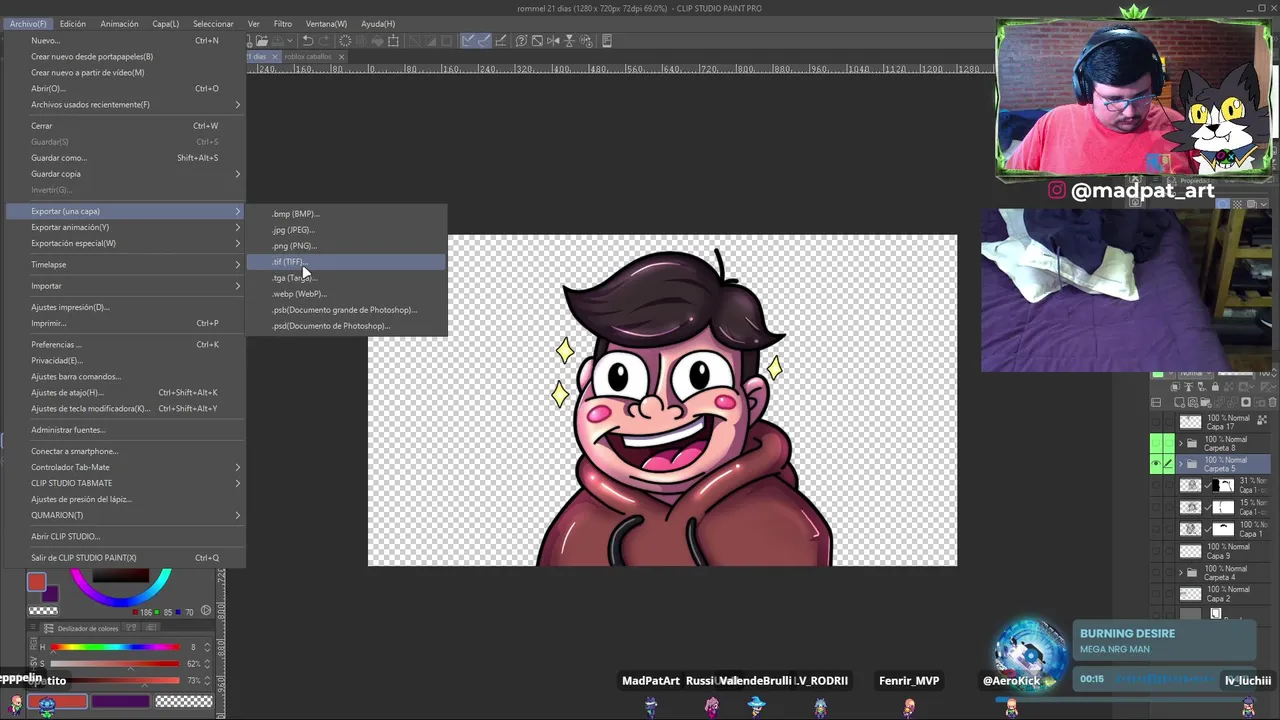Click the New Layer Folder icon
Viewport: 1280px width, 720px height.
tap(1206, 402)
